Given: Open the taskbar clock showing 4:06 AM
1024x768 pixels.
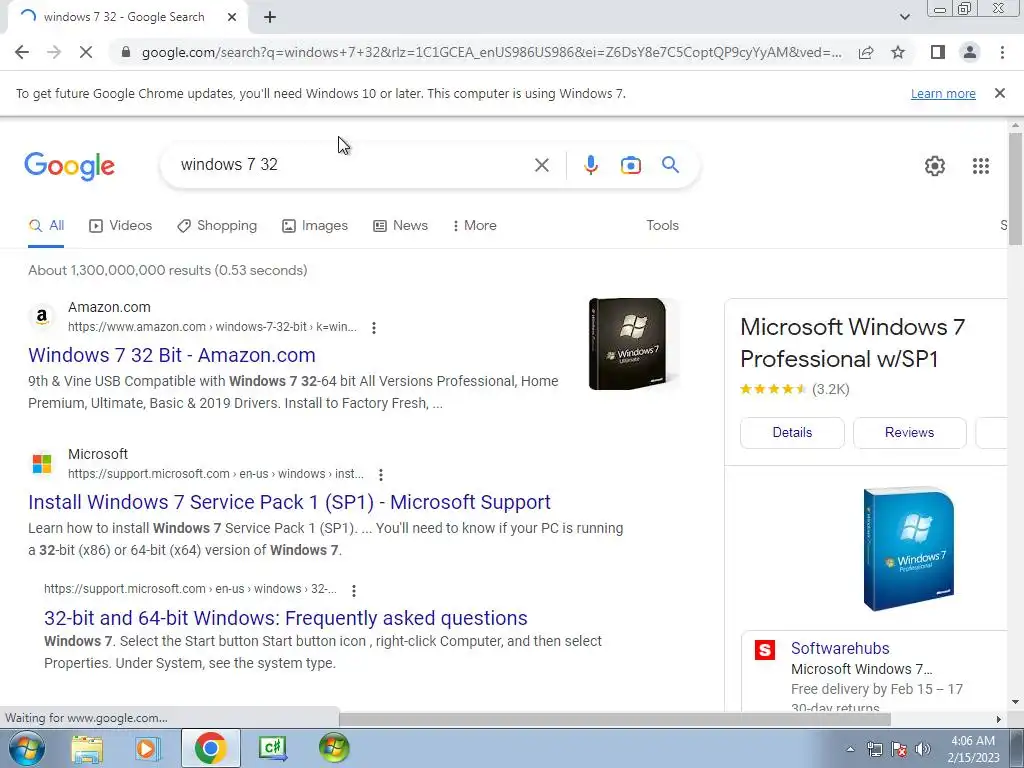Looking at the screenshot, I should click(973, 749).
